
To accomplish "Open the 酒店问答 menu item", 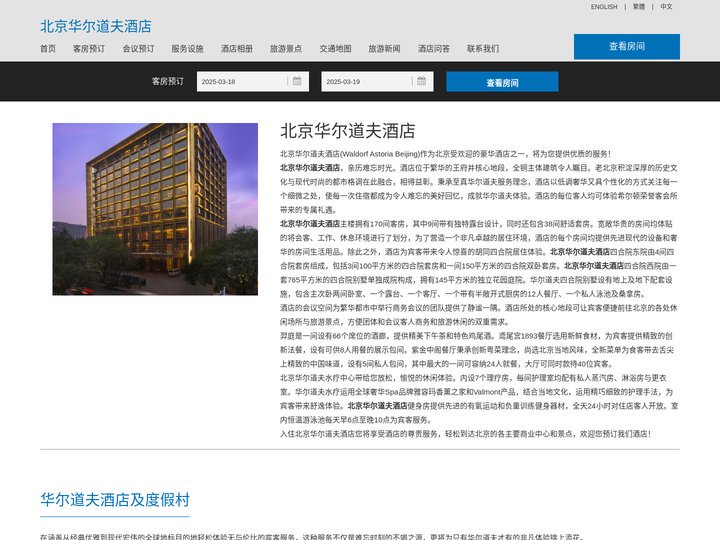I will (x=434, y=49).
